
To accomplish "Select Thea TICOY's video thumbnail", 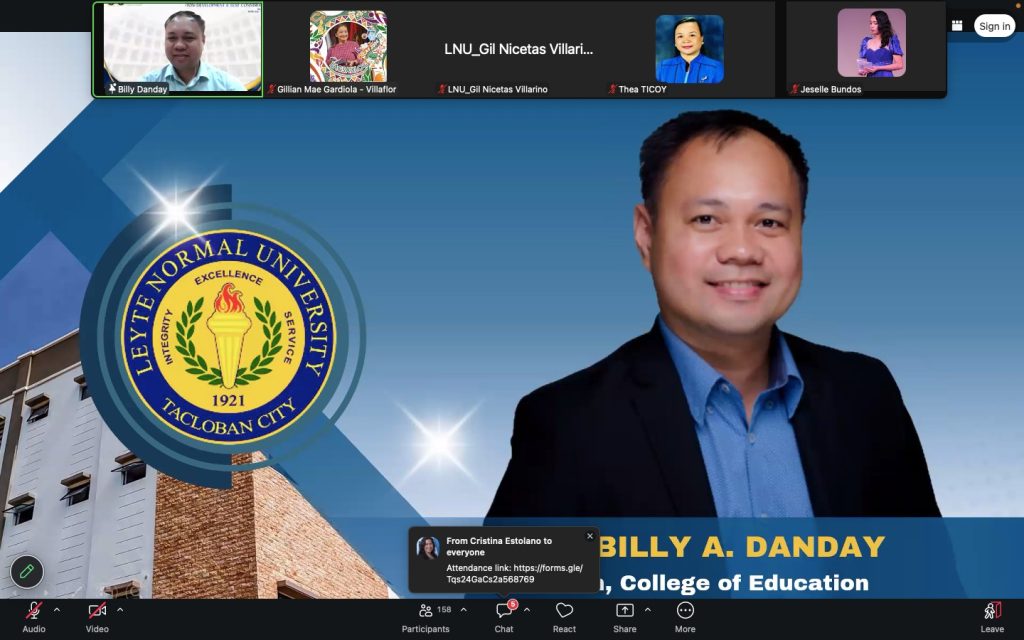I will 689,50.
